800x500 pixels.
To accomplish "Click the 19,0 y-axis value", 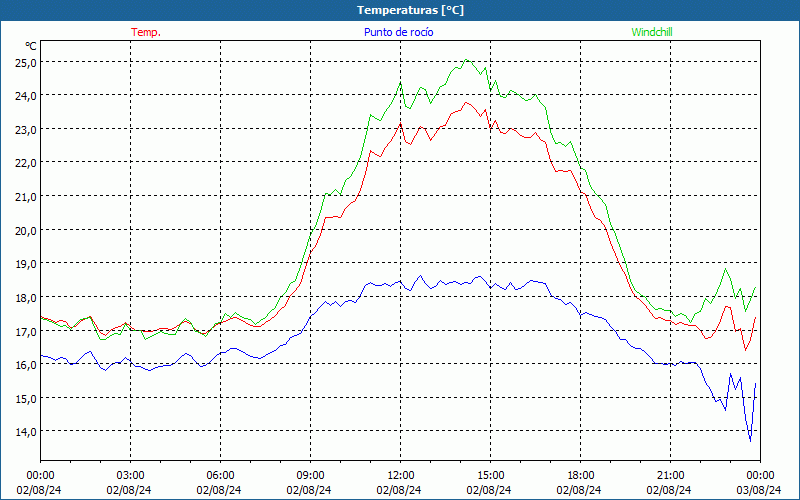I will 26,264.
